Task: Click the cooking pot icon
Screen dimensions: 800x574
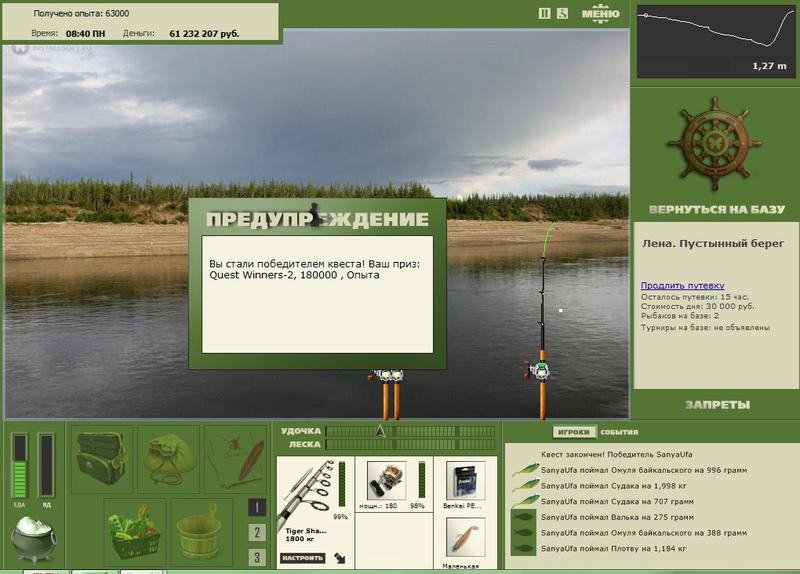Action: [x=34, y=539]
